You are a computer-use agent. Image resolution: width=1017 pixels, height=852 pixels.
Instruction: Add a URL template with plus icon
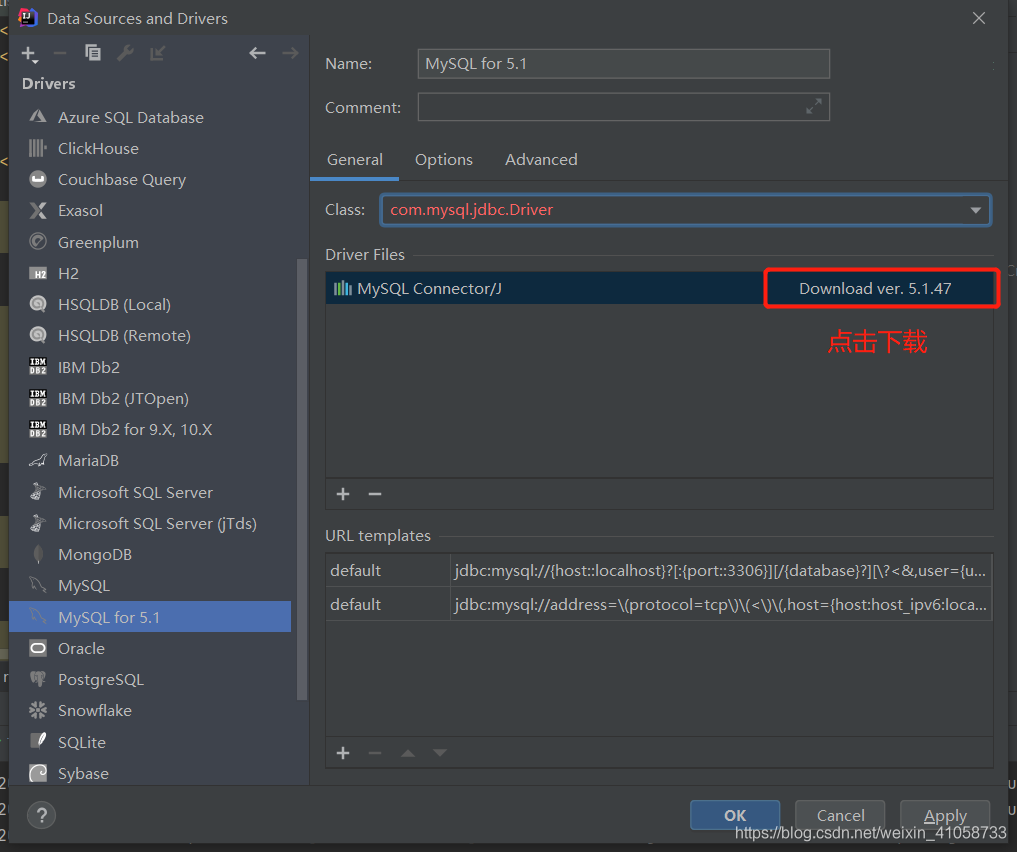click(x=343, y=753)
